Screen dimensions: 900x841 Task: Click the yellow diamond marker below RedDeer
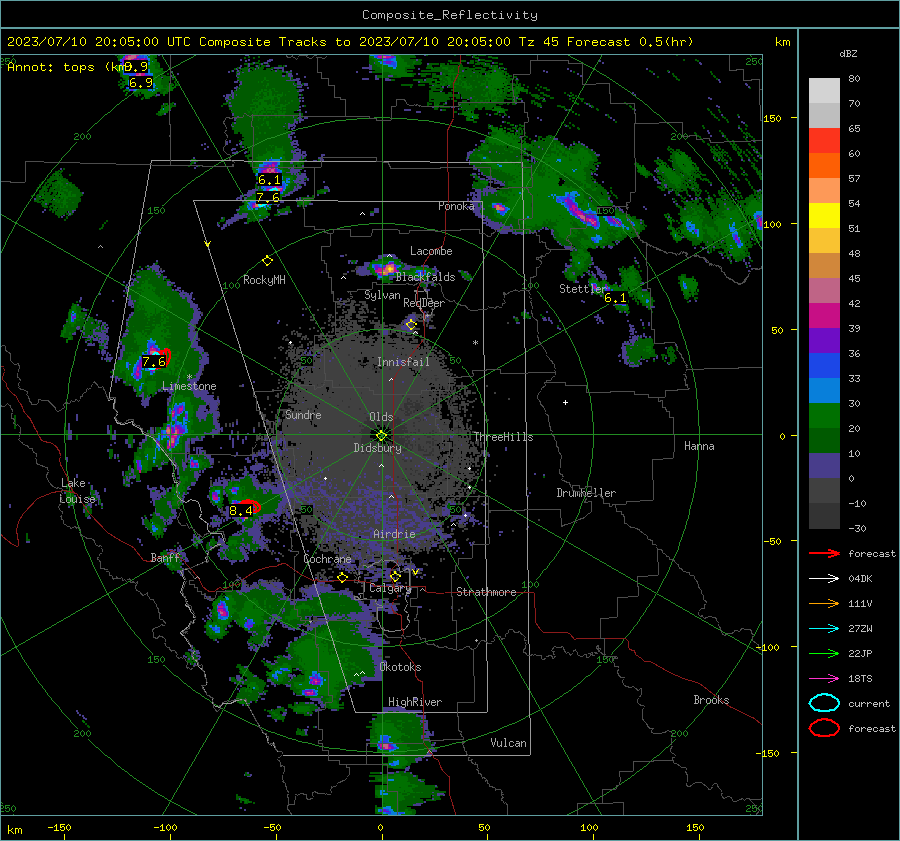[x=411, y=325]
